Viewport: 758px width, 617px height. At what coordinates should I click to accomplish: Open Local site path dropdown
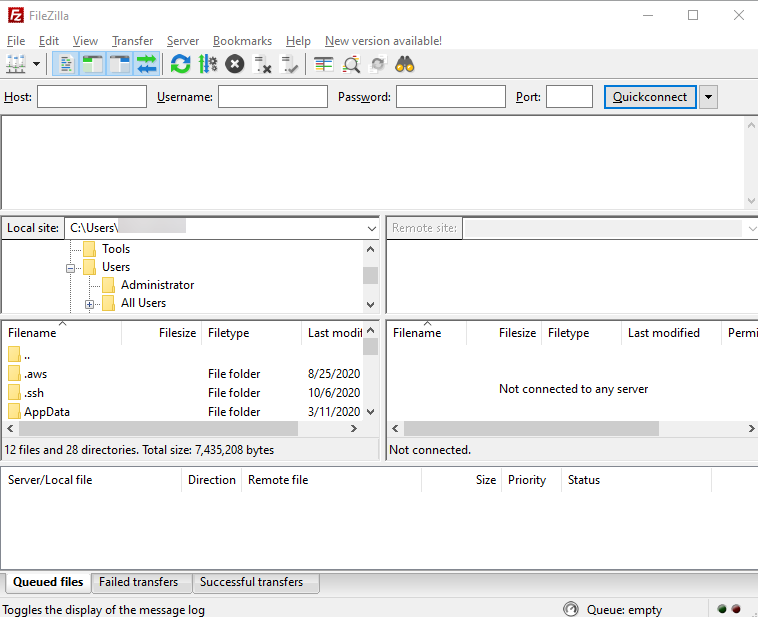(371, 228)
